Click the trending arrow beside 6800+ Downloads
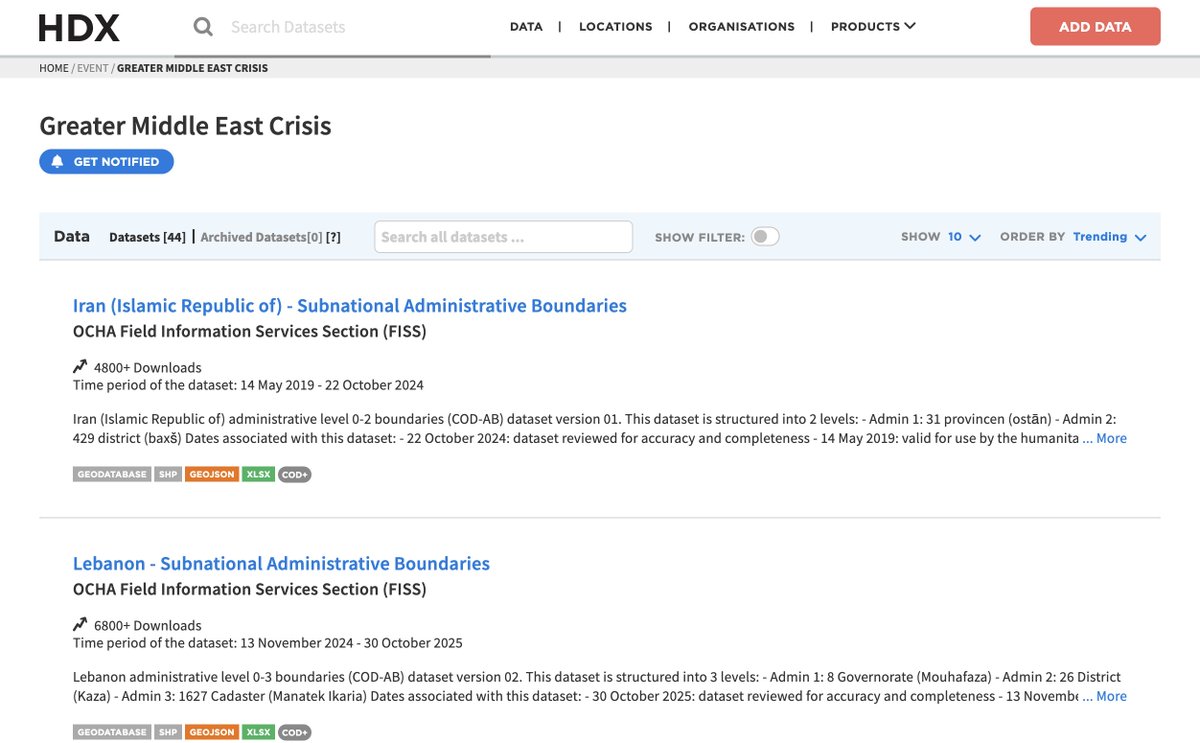This screenshot has height=743, width=1200. [x=80, y=625]
